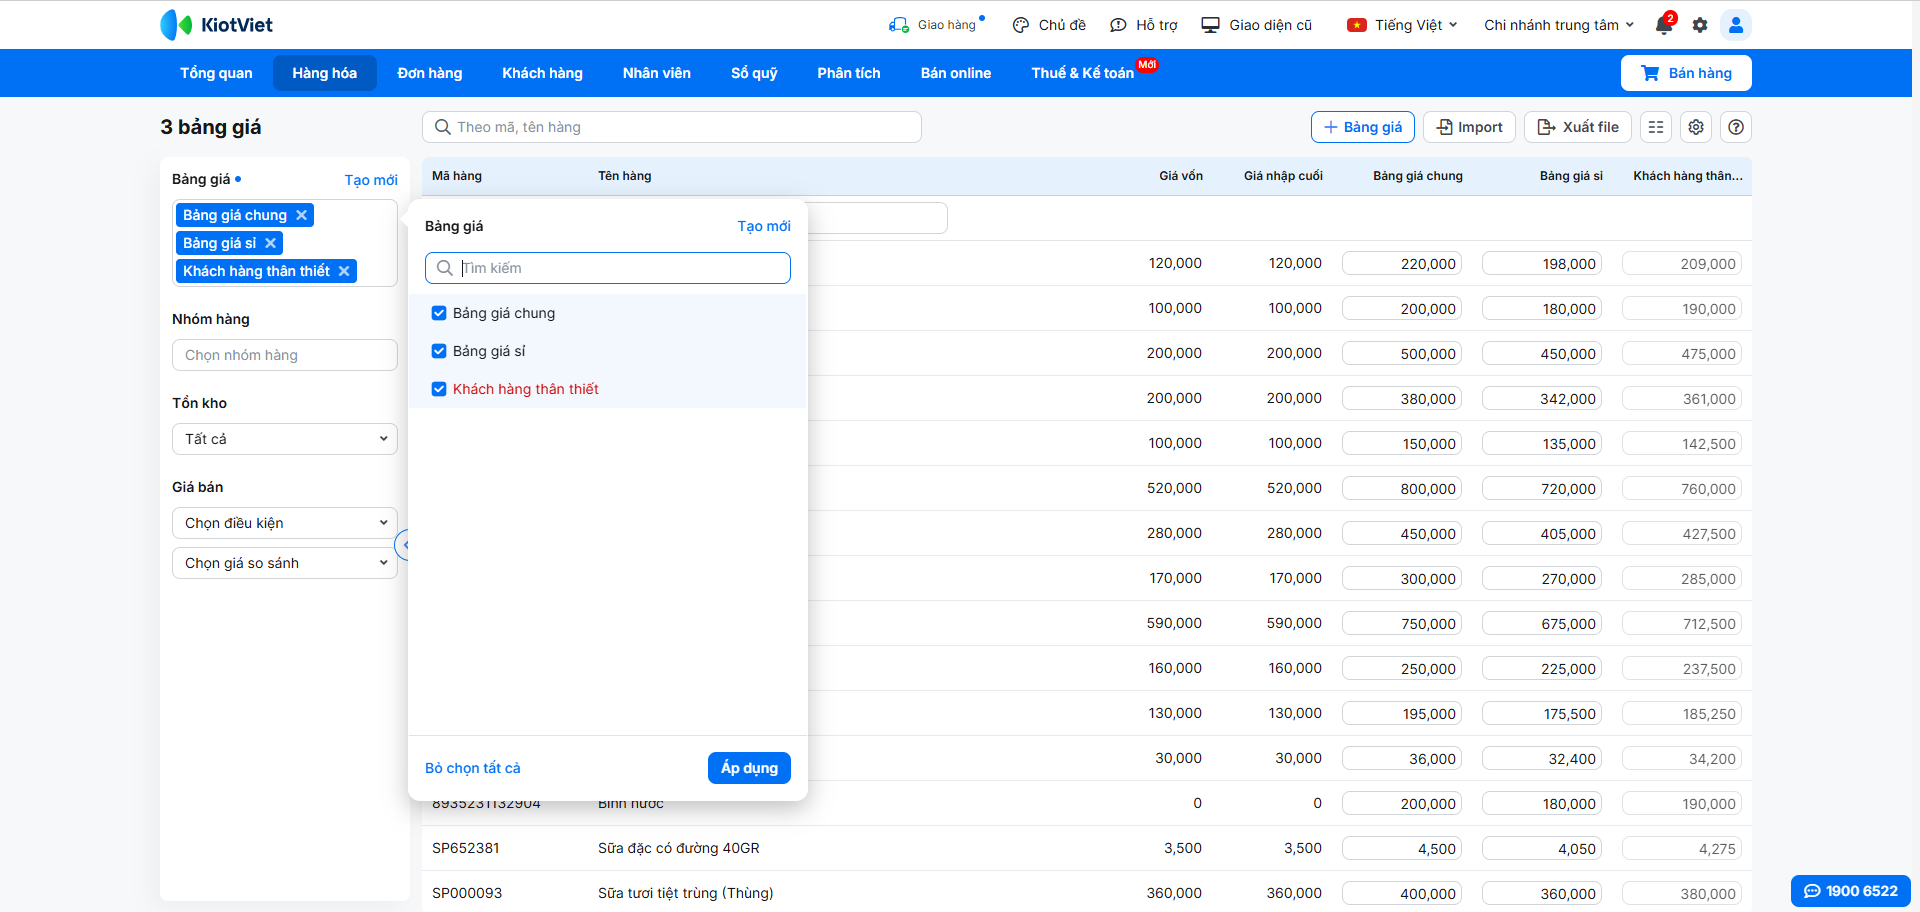Go to the 'Đơn hàng' menu
The image size is (1920, 912).
[x=430, y=73]
